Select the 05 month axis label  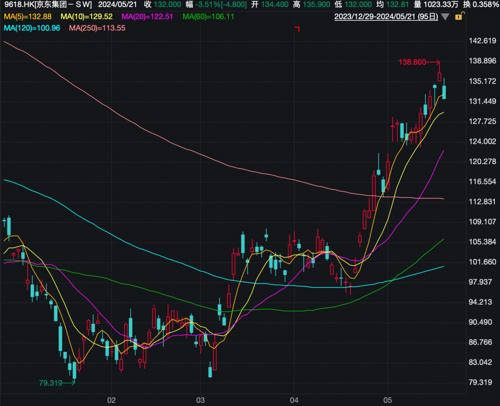pyautogui.click(x=388, y=400)
